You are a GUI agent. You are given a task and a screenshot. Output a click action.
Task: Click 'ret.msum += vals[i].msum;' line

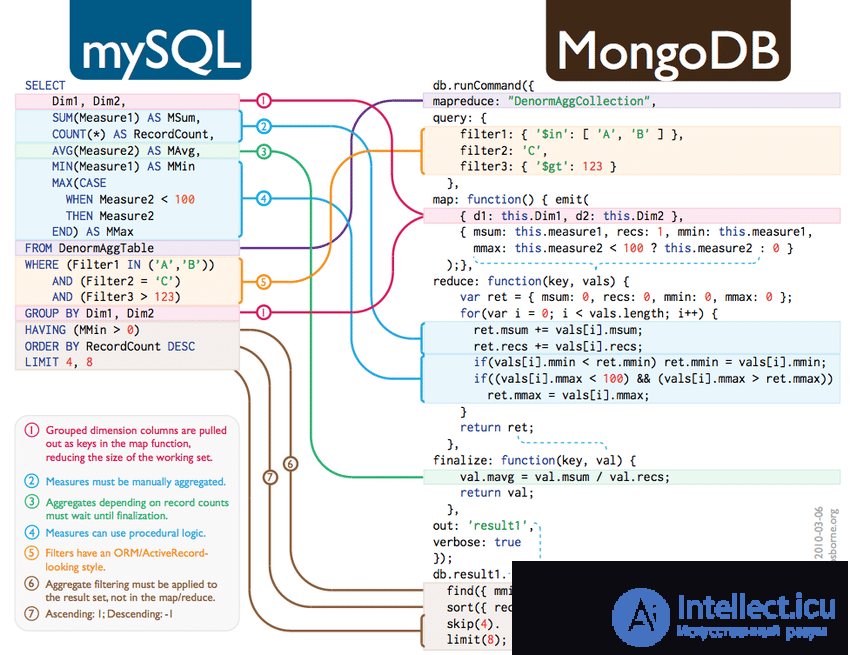pos(558,330)
